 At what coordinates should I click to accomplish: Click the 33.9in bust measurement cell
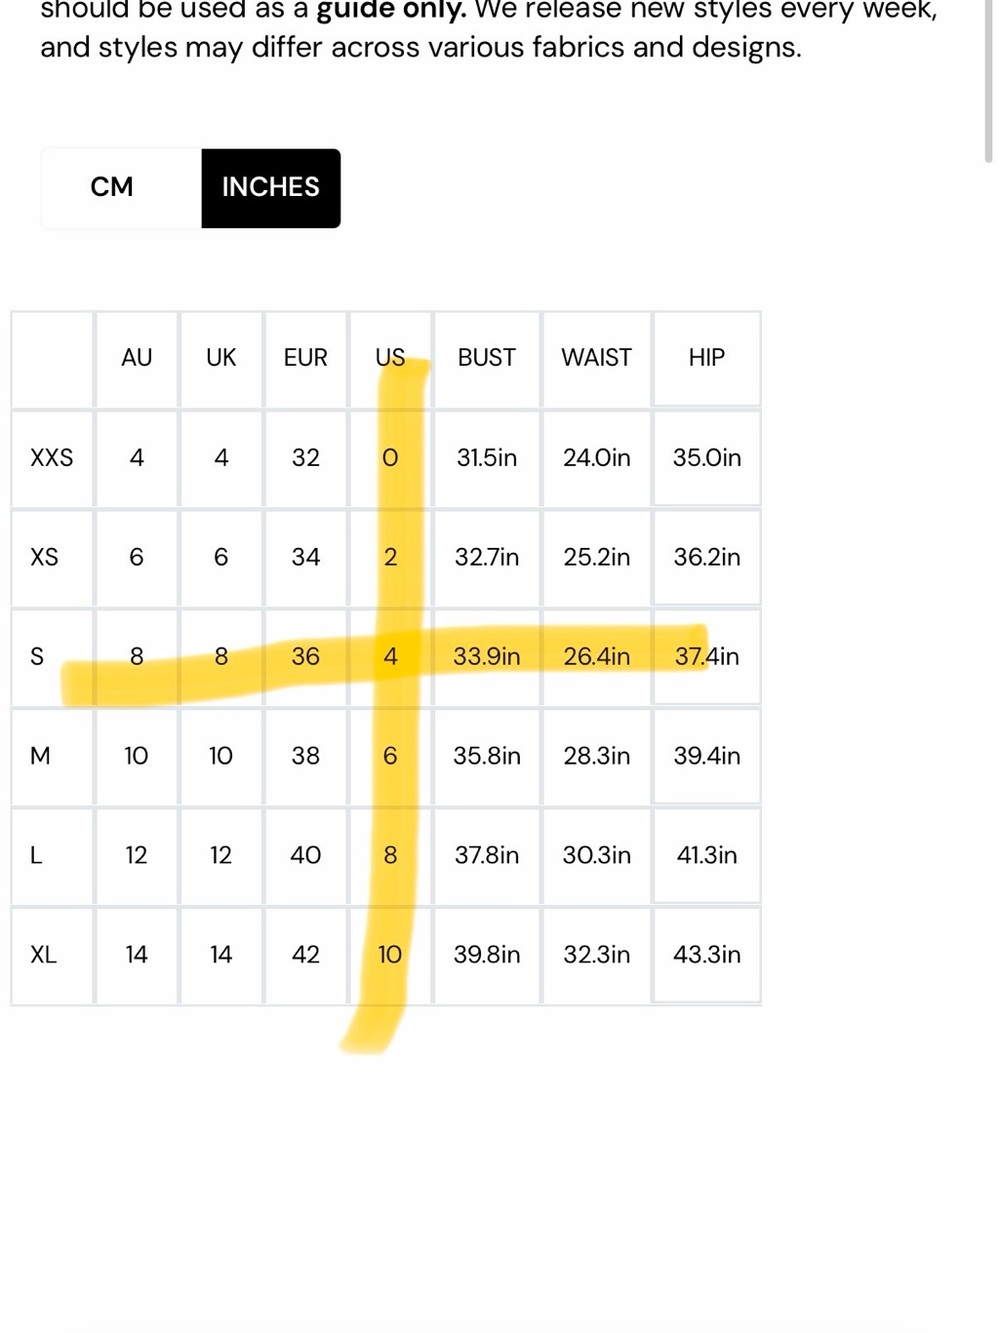coord(487,657)
